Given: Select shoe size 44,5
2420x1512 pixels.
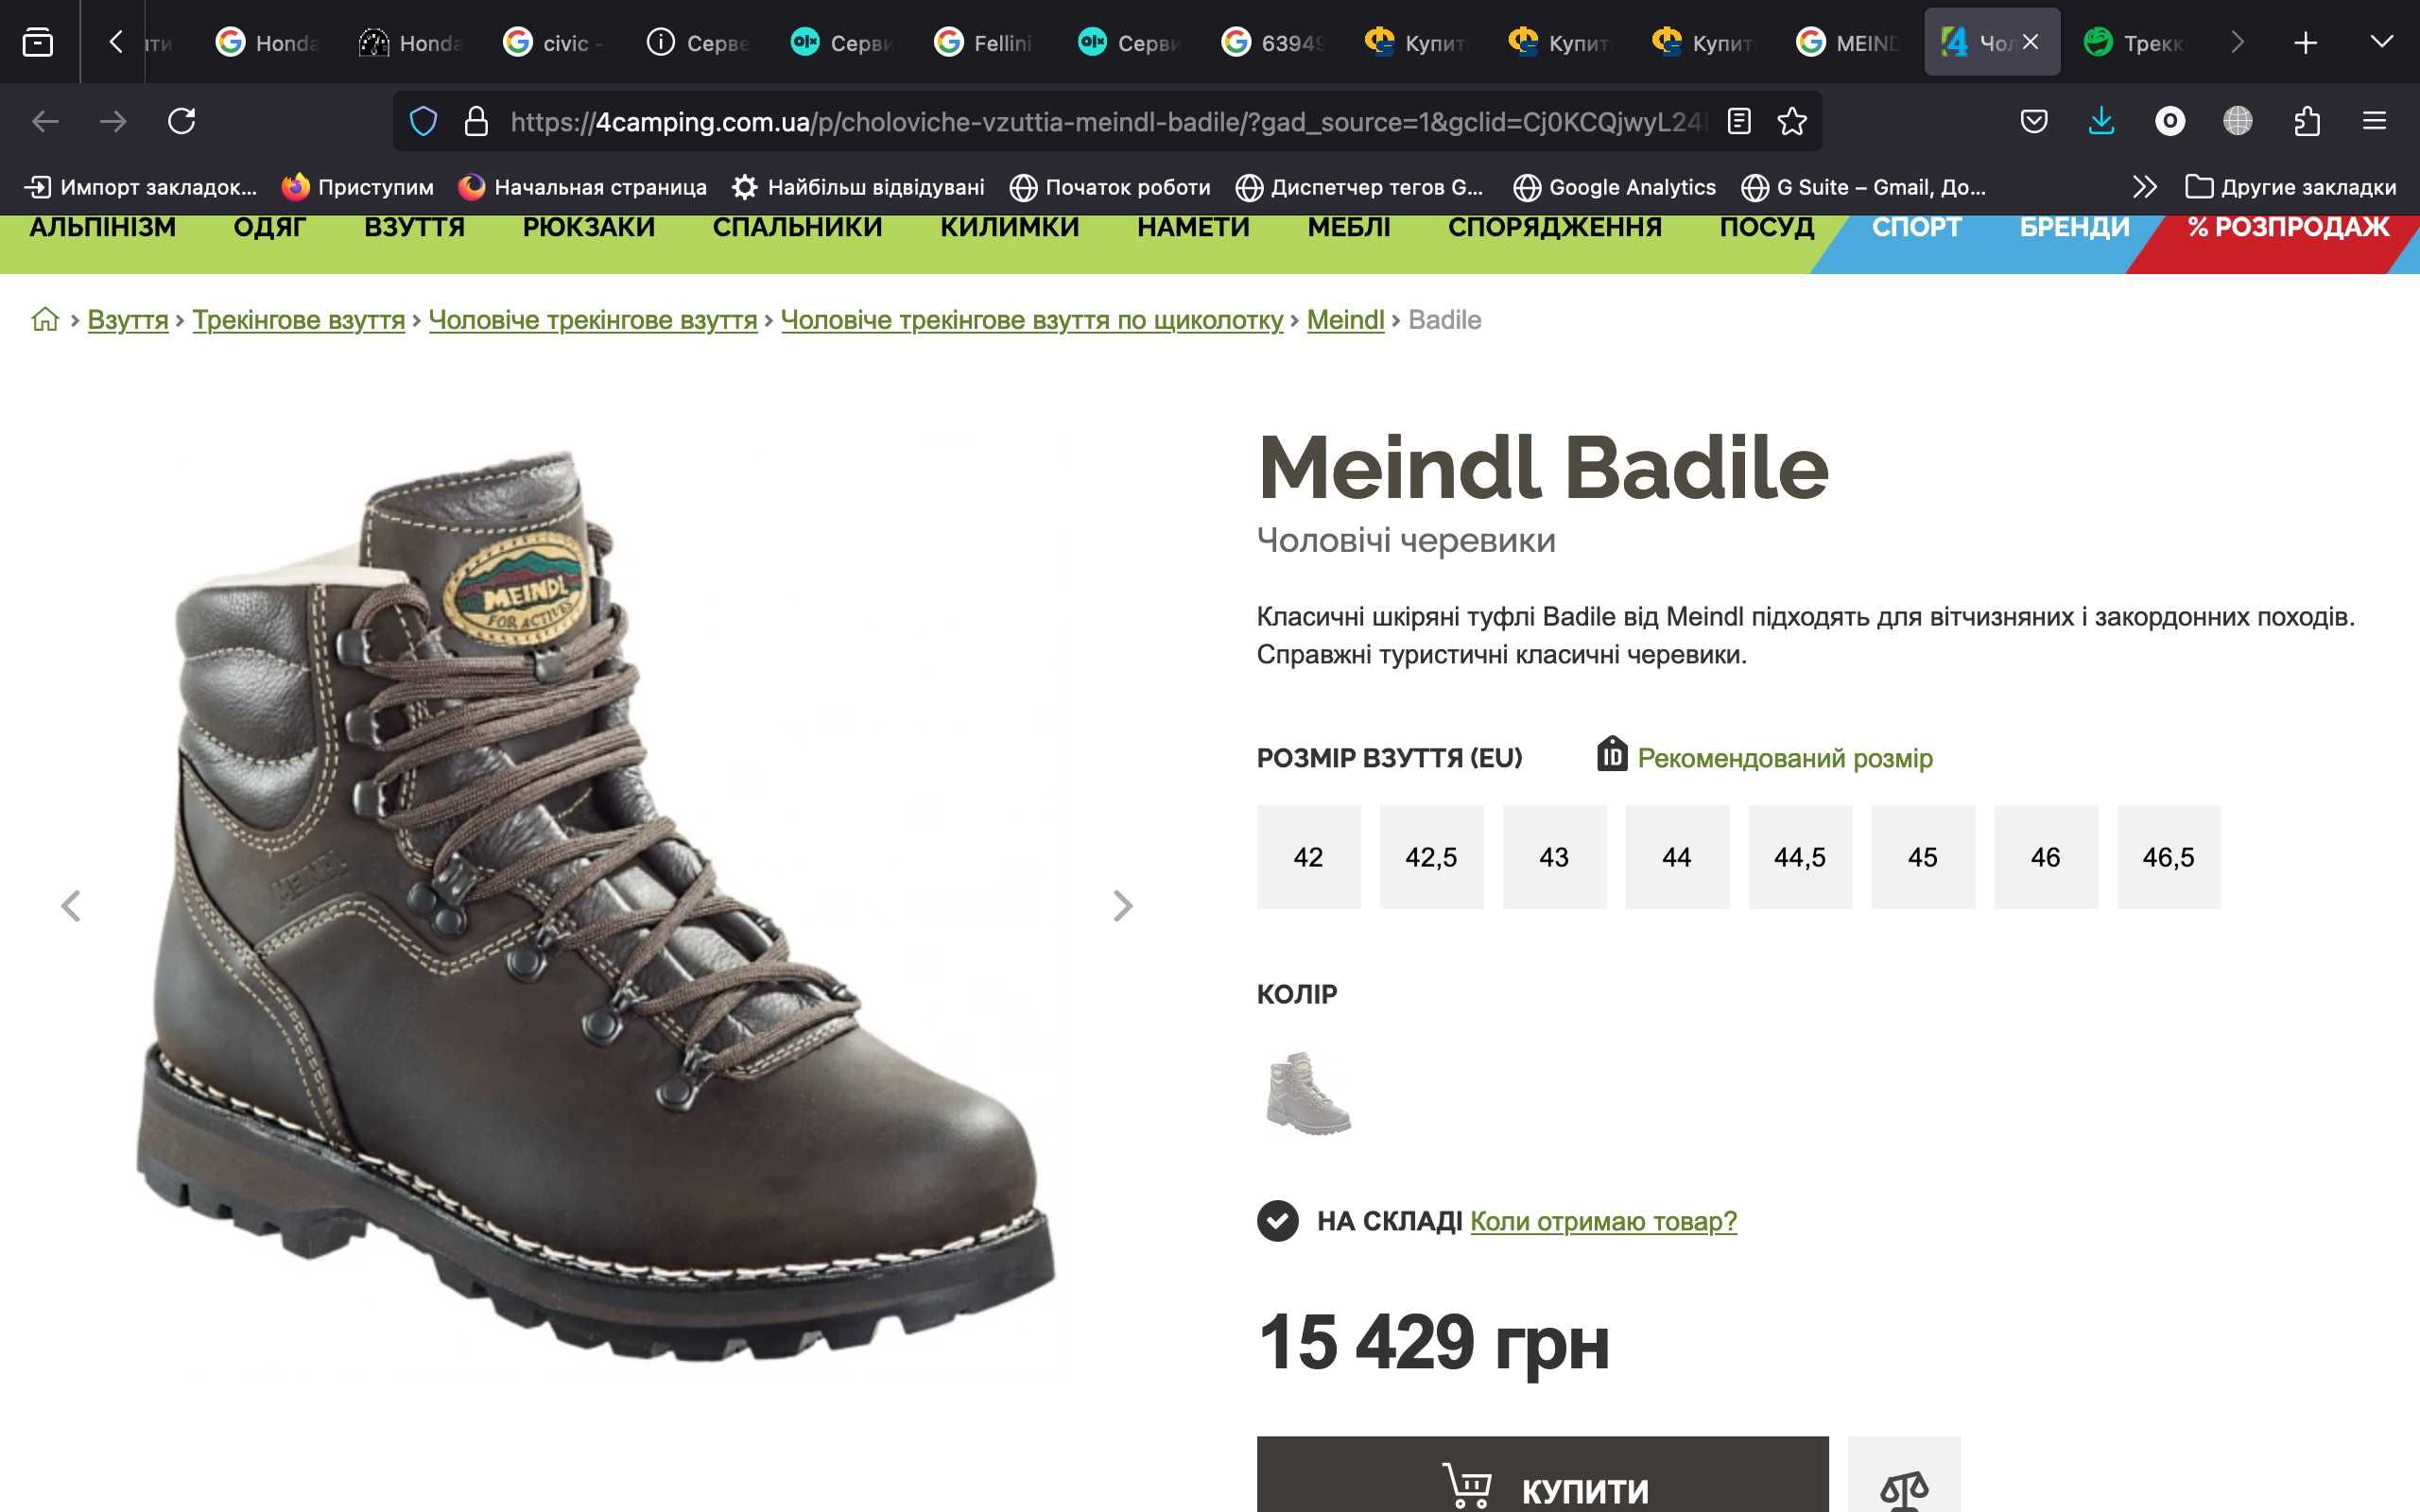Looking at the screenshot, I should [1800, 857].
